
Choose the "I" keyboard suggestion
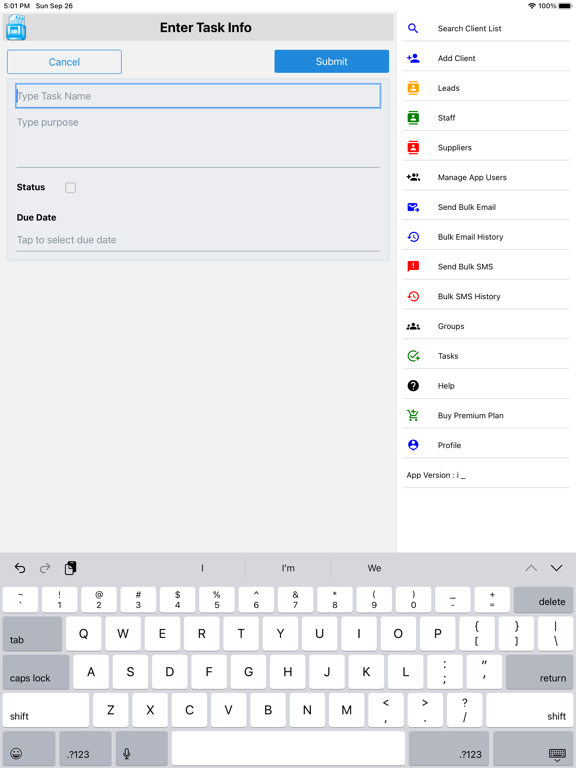(x=202, y=568)
